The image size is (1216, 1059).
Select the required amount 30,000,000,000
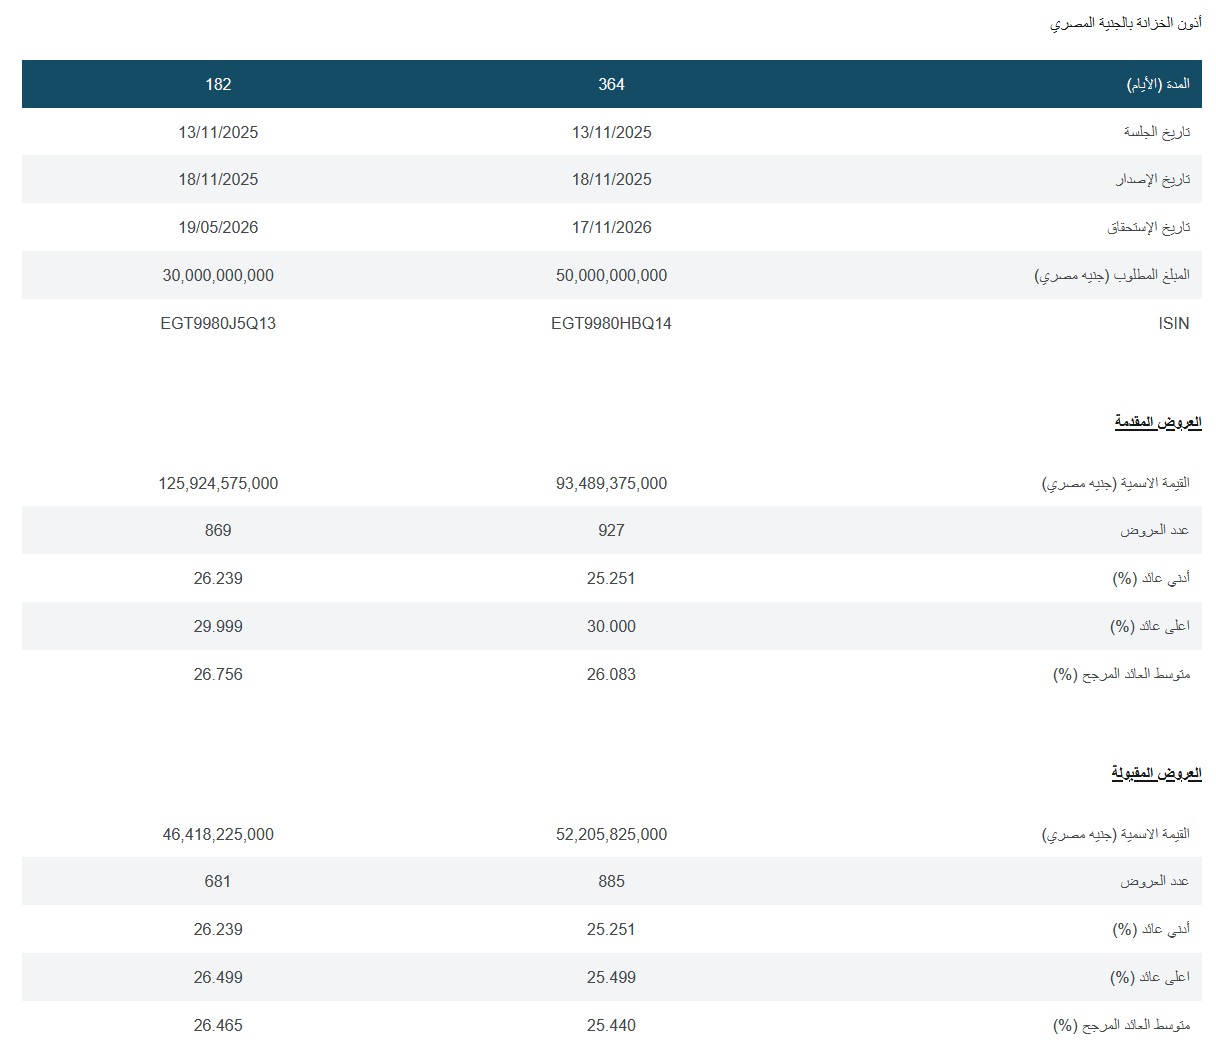[x=218, y=275]
